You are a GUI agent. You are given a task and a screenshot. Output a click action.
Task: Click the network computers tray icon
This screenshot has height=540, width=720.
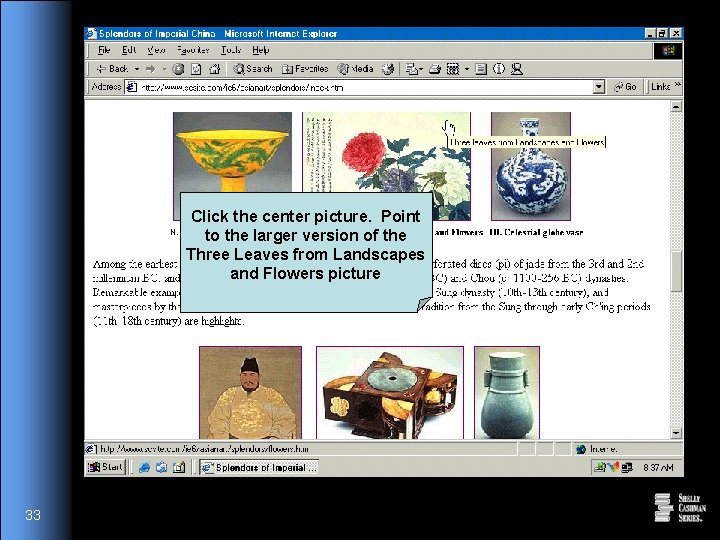[627, 467]
